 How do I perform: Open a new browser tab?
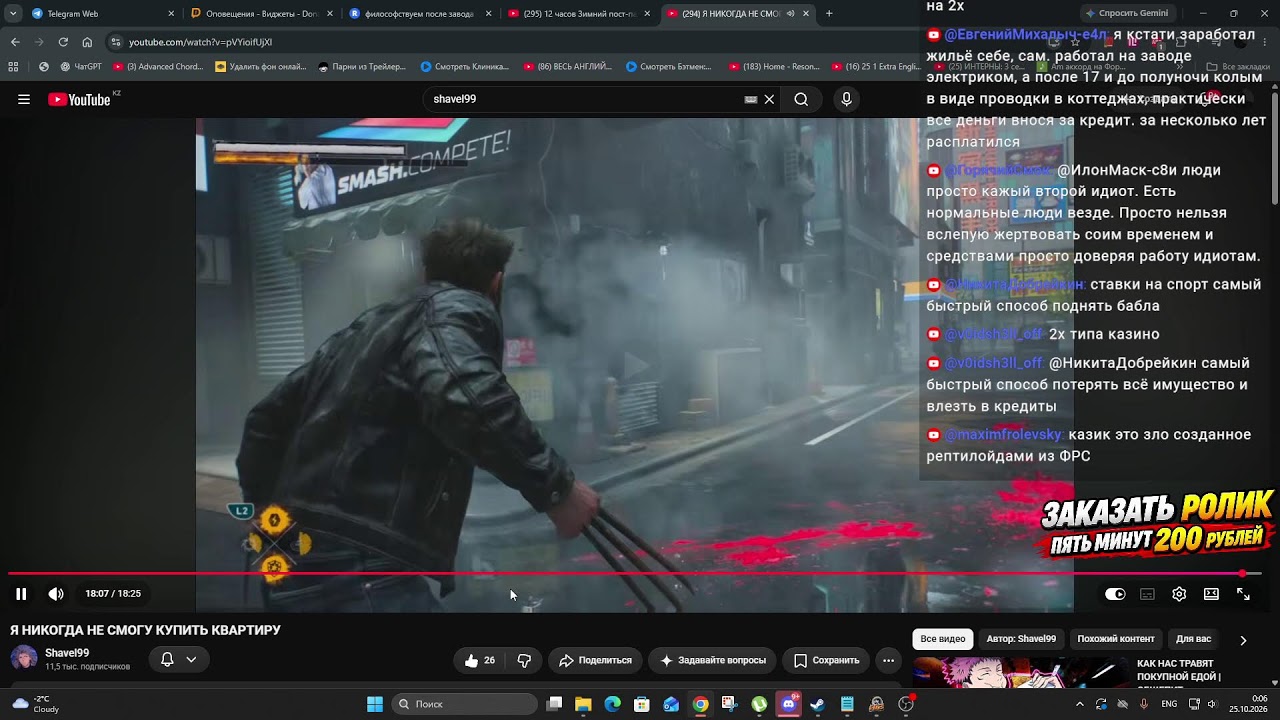tap(829, 14)
